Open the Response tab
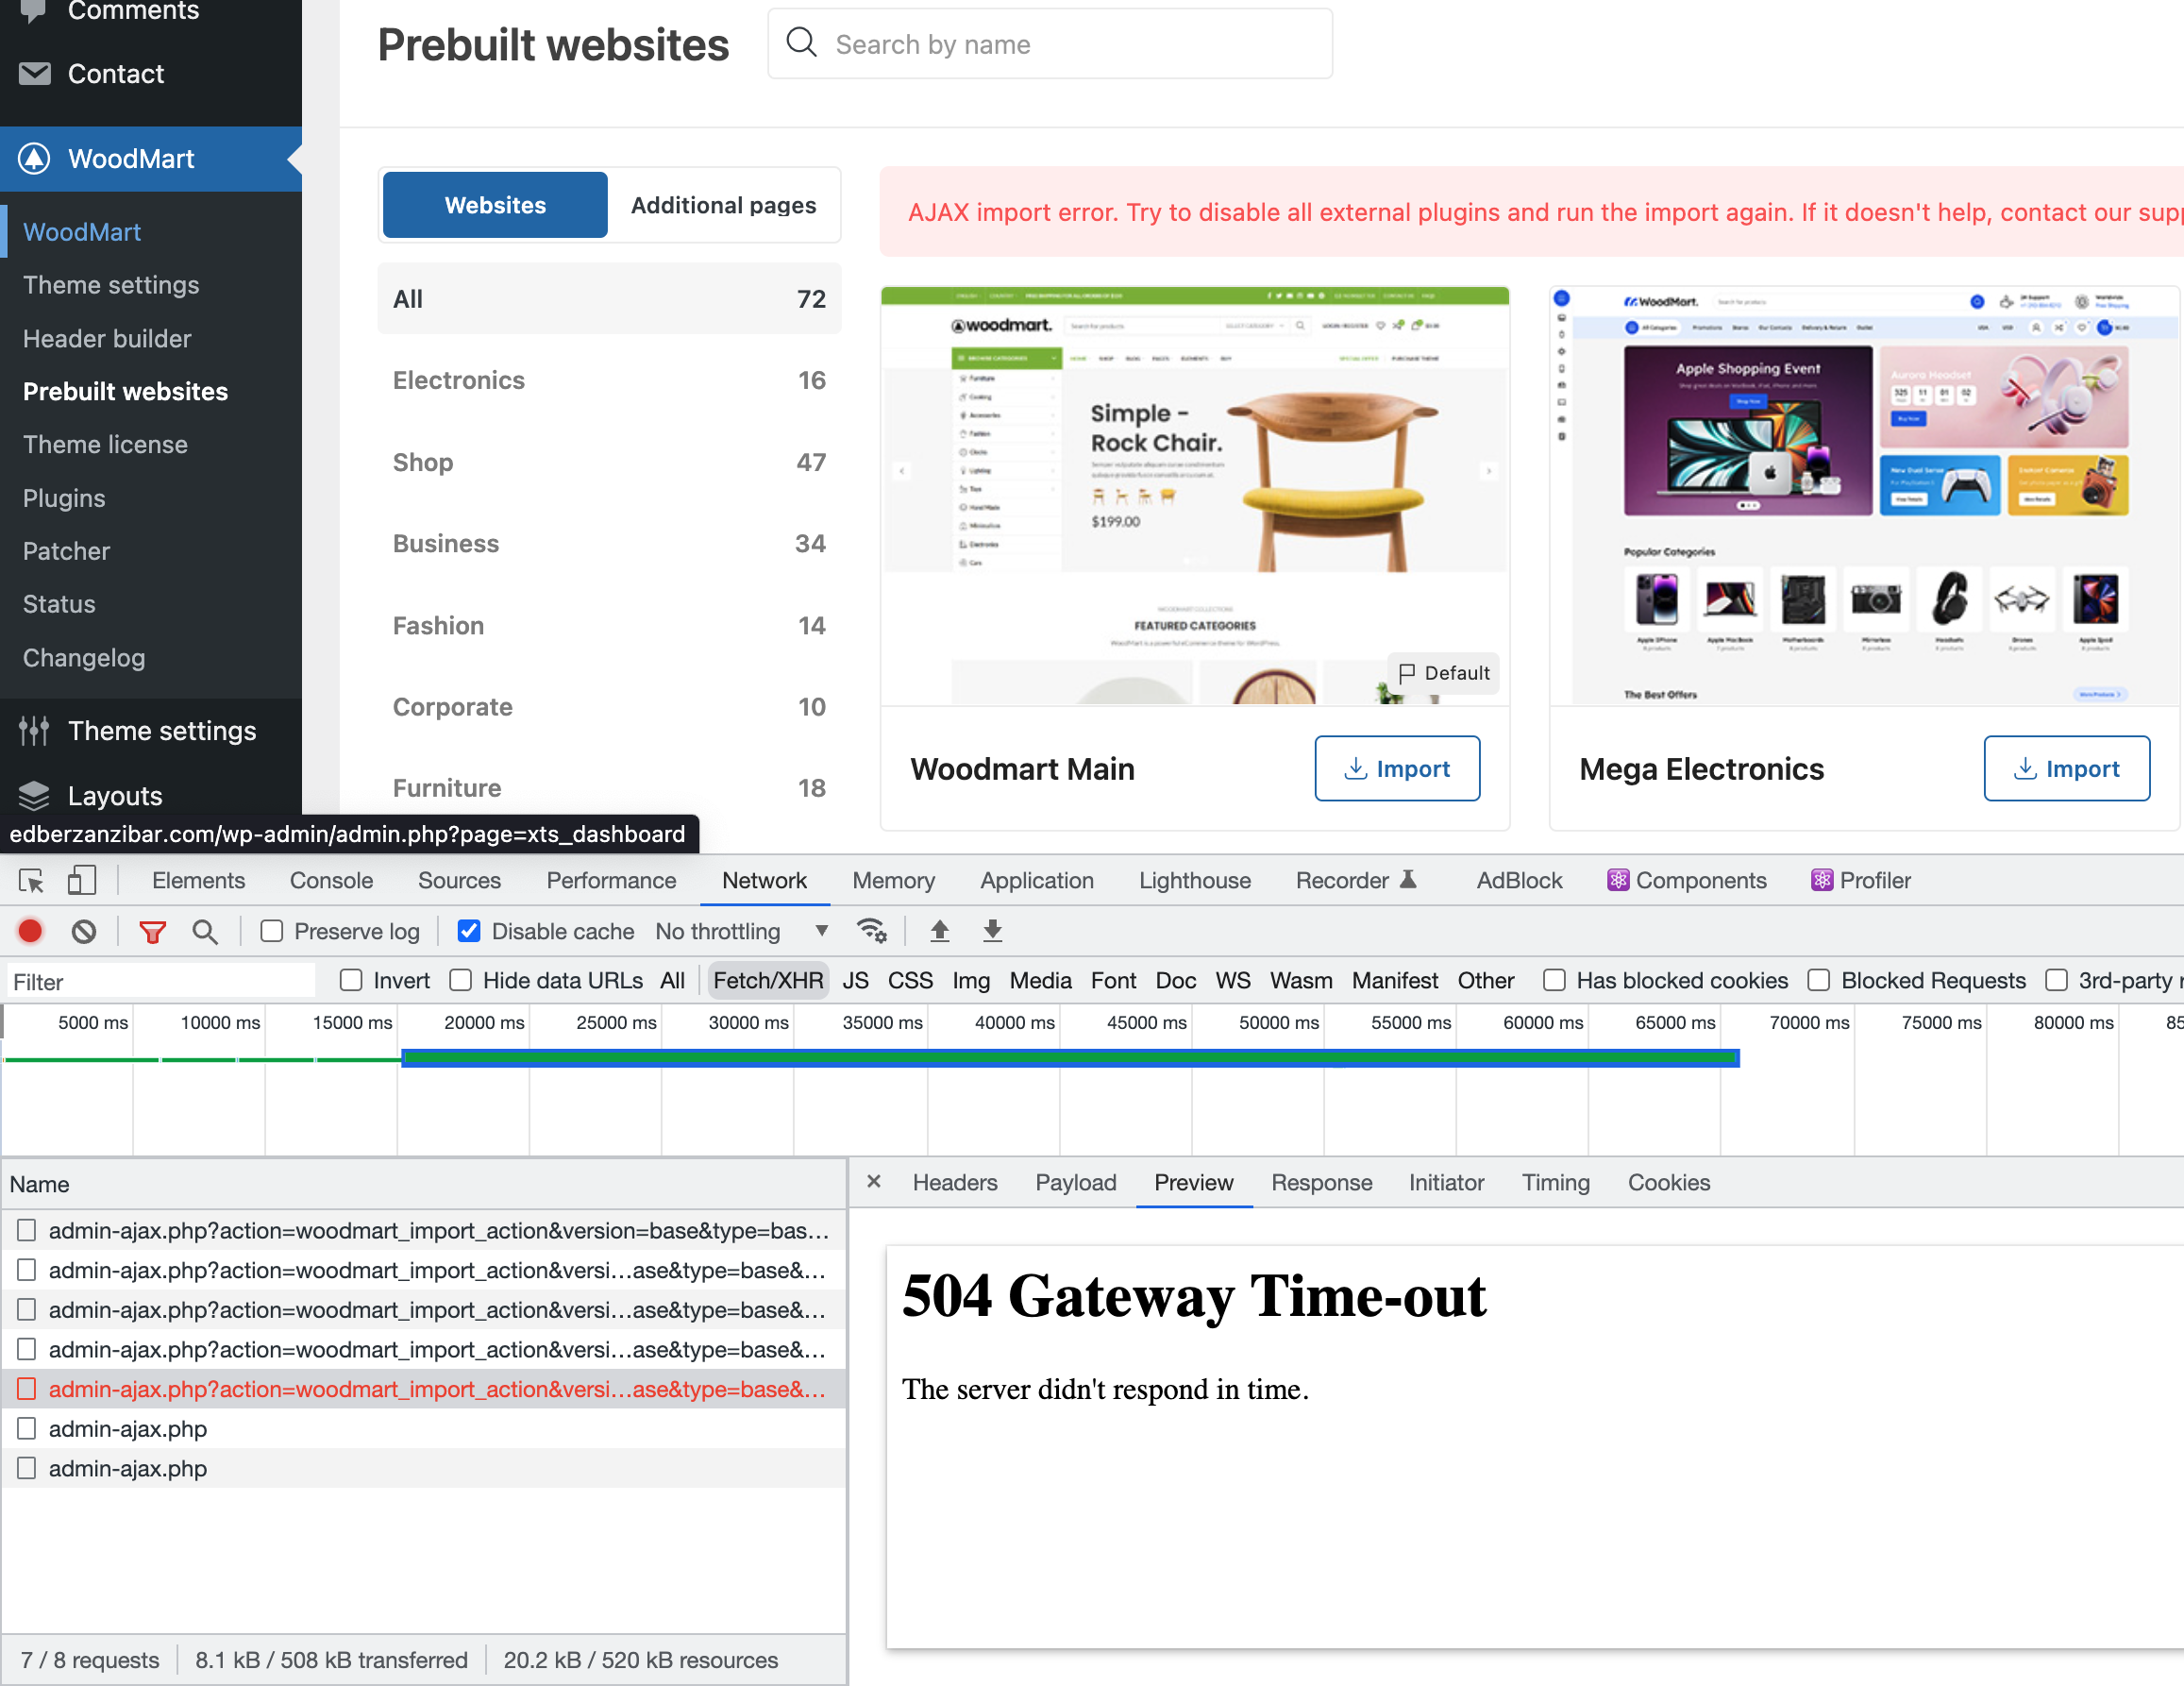The width and height of the screenshot is (2184, 1686). pos(1321,1183)
